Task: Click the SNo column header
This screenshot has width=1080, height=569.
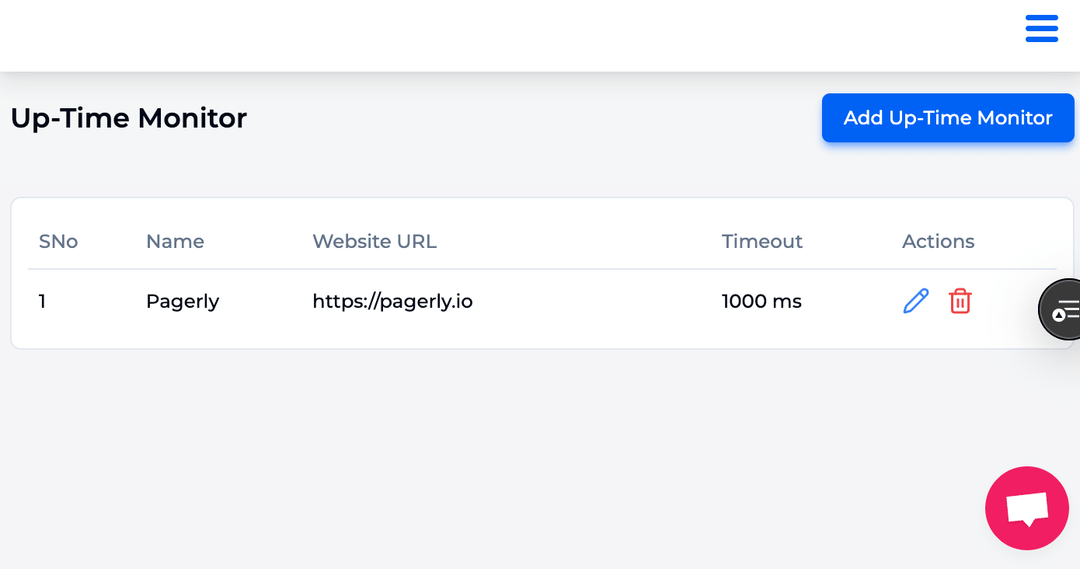Action: pyautogui.click(x=58, y=241)
